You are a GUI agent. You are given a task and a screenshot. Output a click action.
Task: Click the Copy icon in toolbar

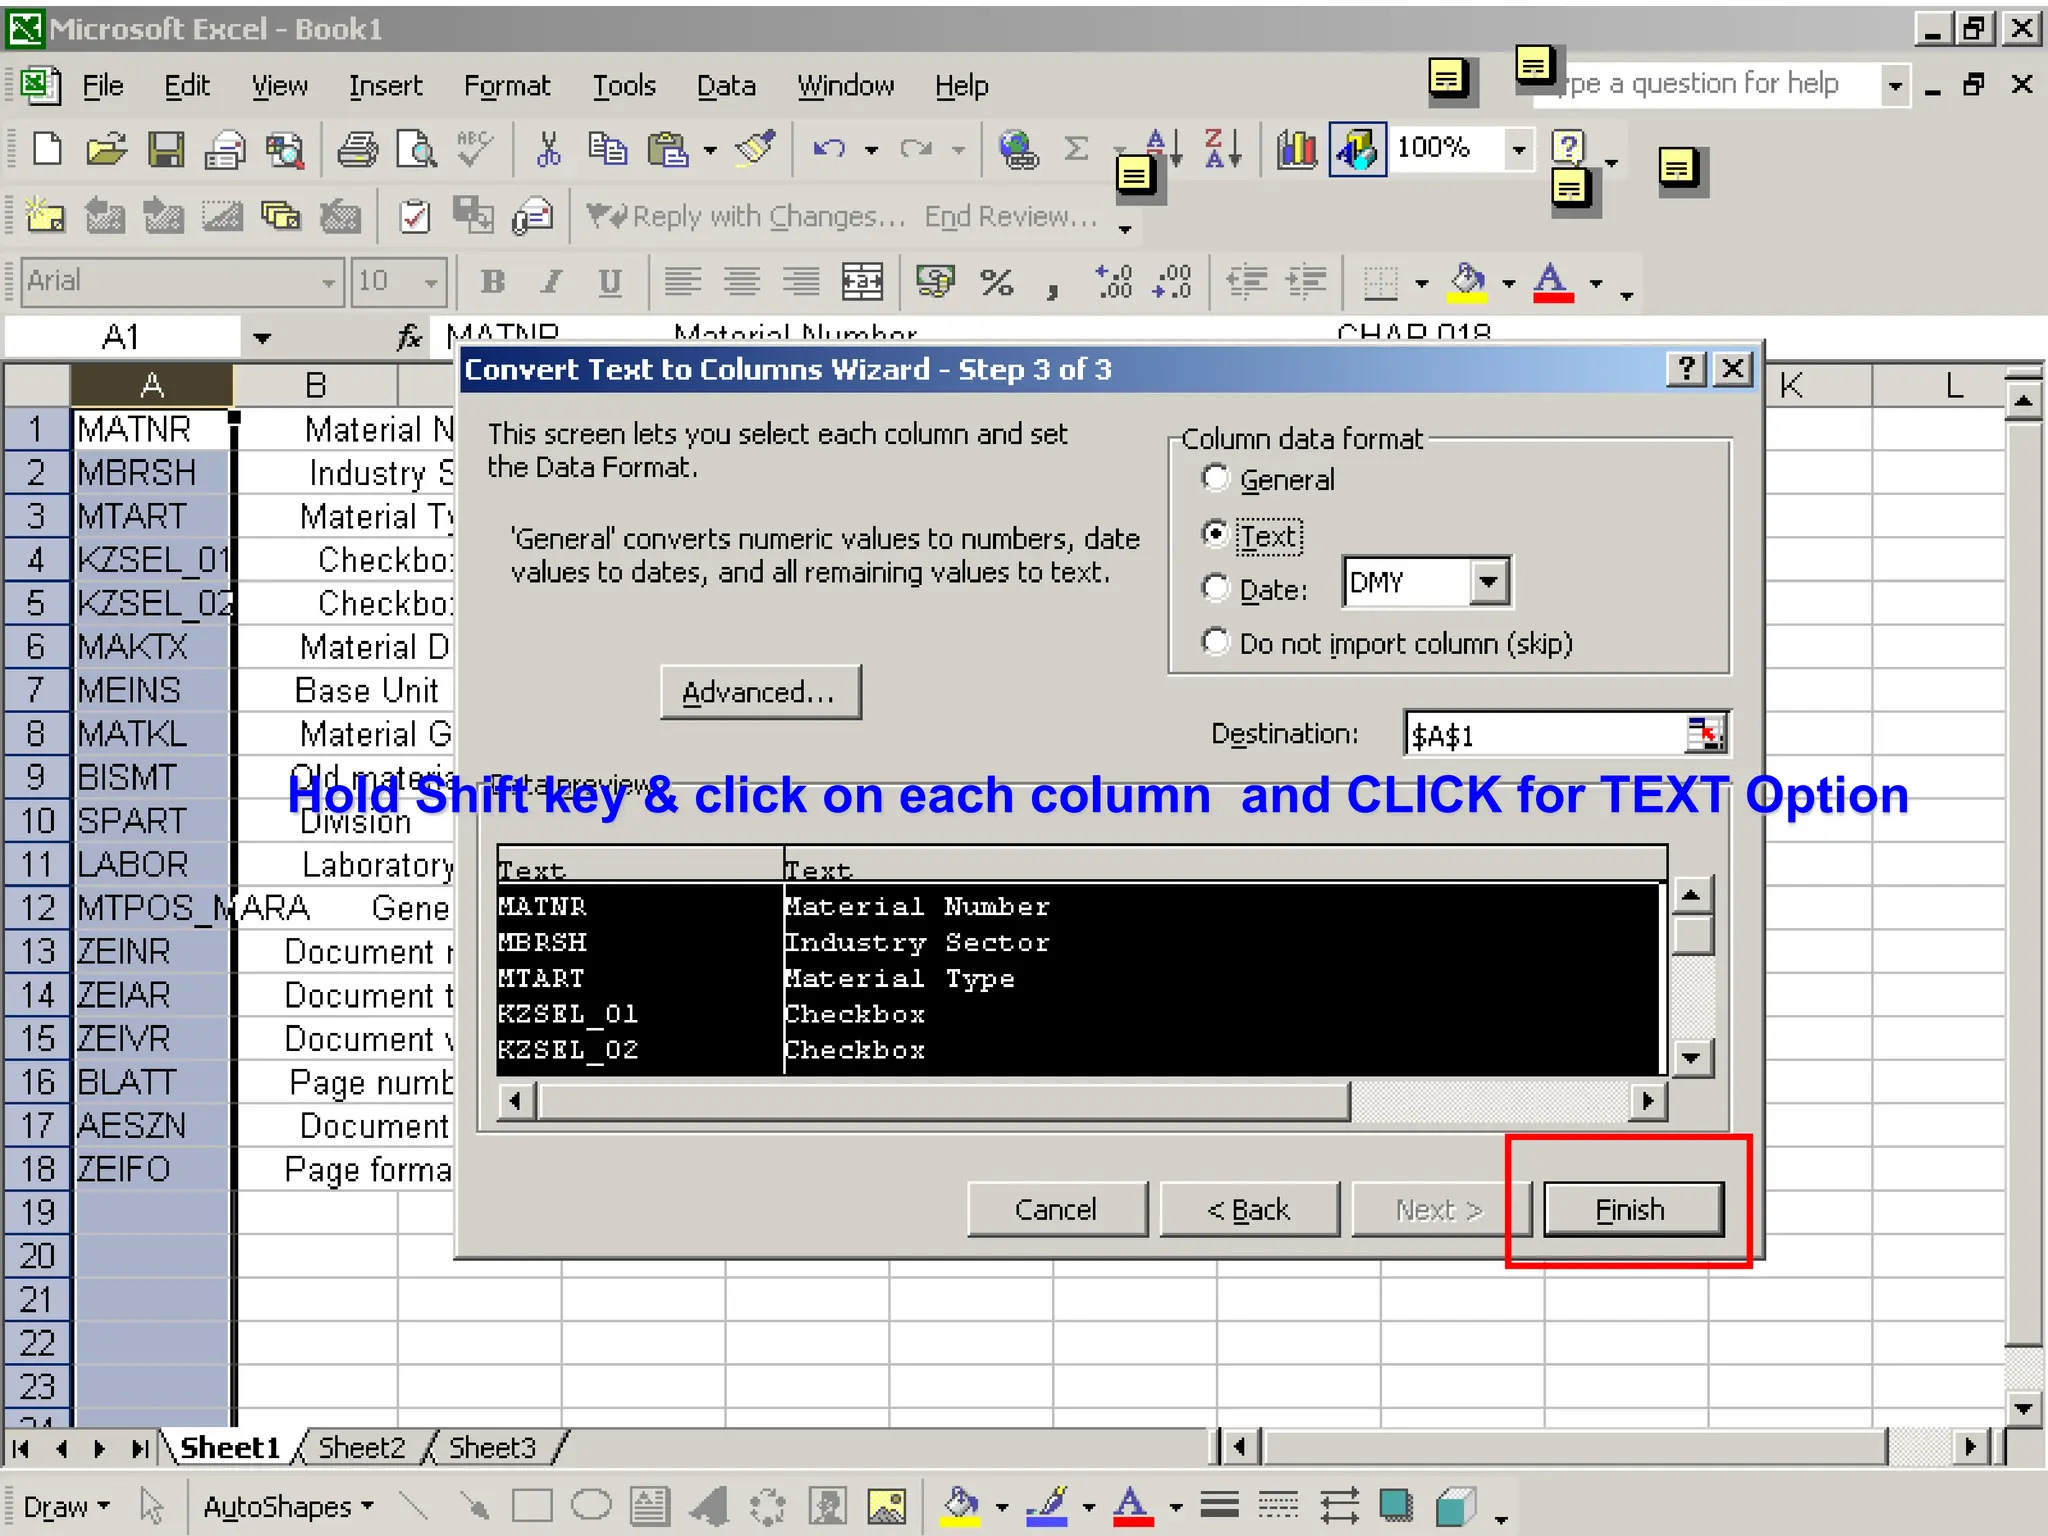pos(607,150)
